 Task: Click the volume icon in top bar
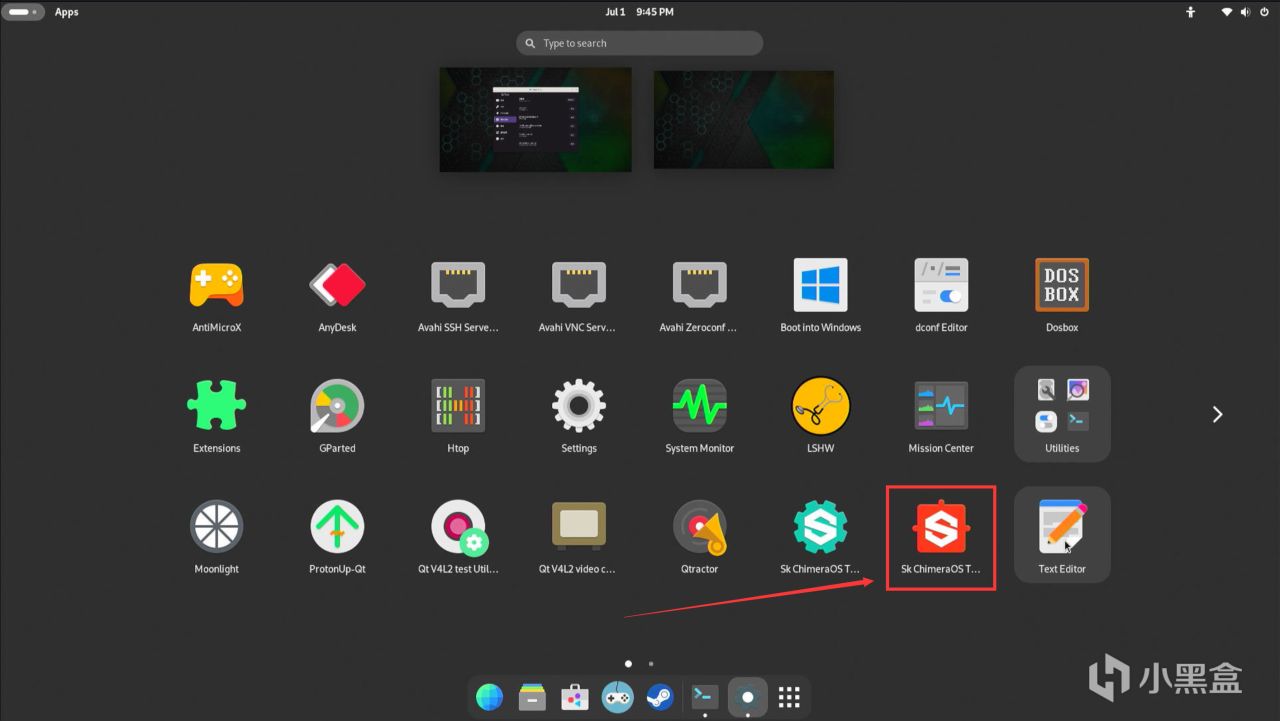tap(1246, 12)
